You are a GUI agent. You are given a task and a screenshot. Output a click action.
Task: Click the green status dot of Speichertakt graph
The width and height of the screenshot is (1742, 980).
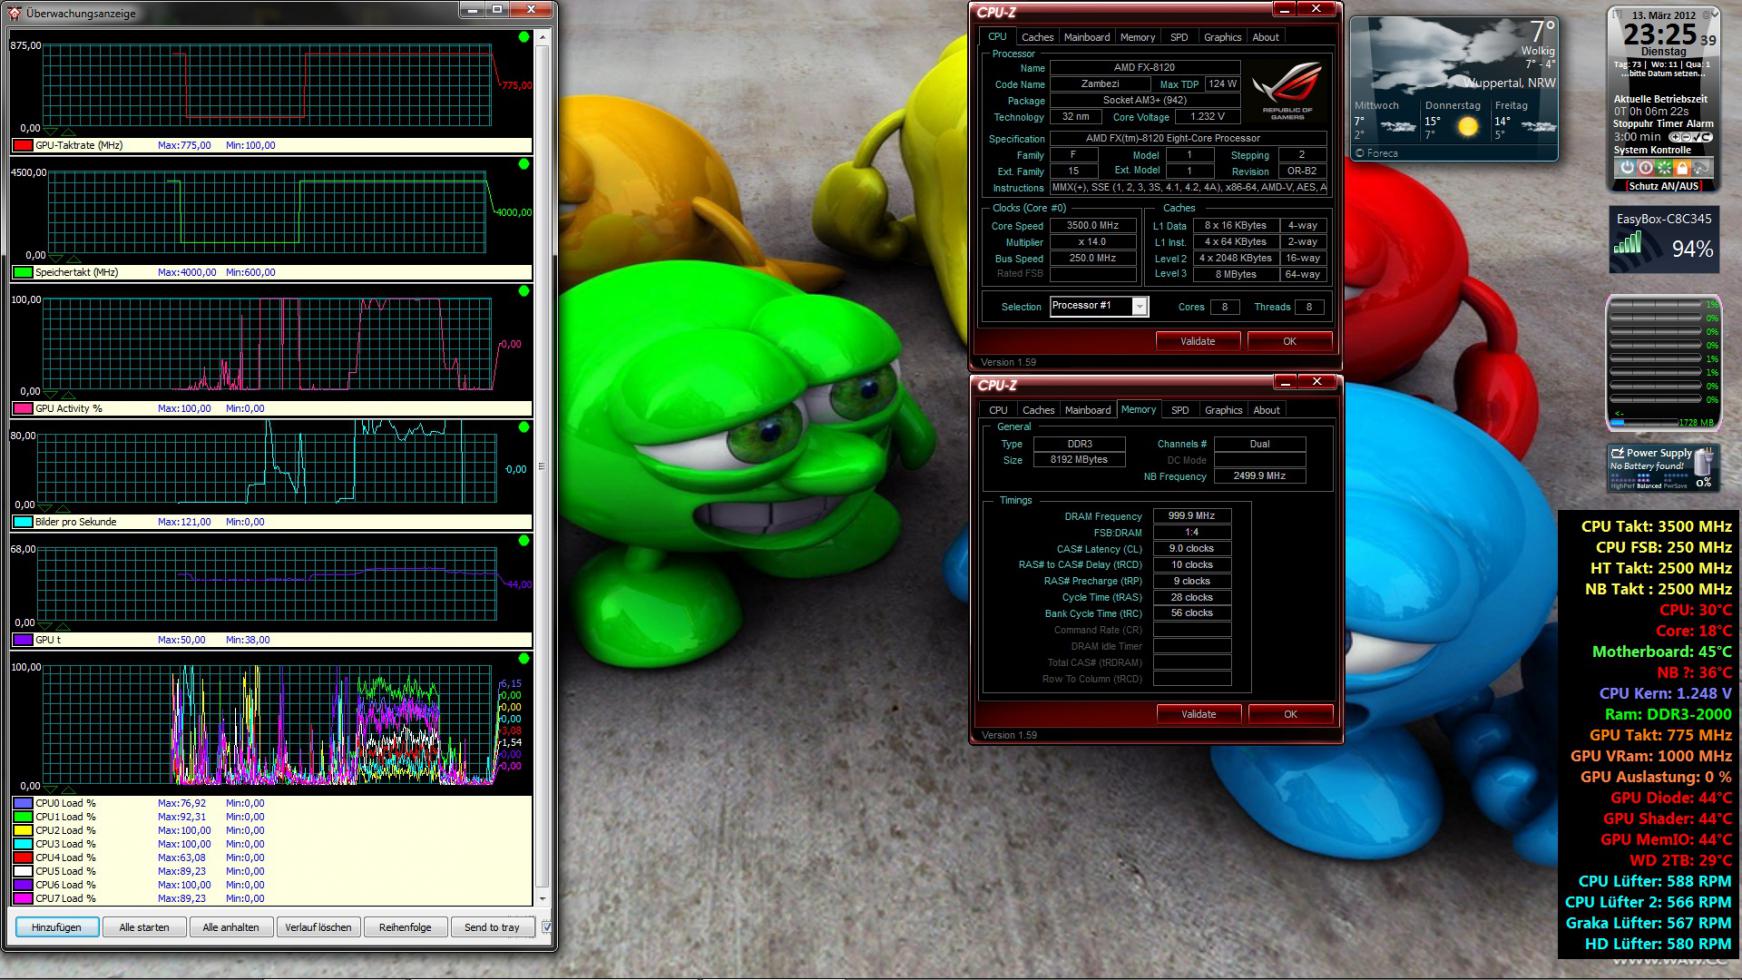pos(523,164)
